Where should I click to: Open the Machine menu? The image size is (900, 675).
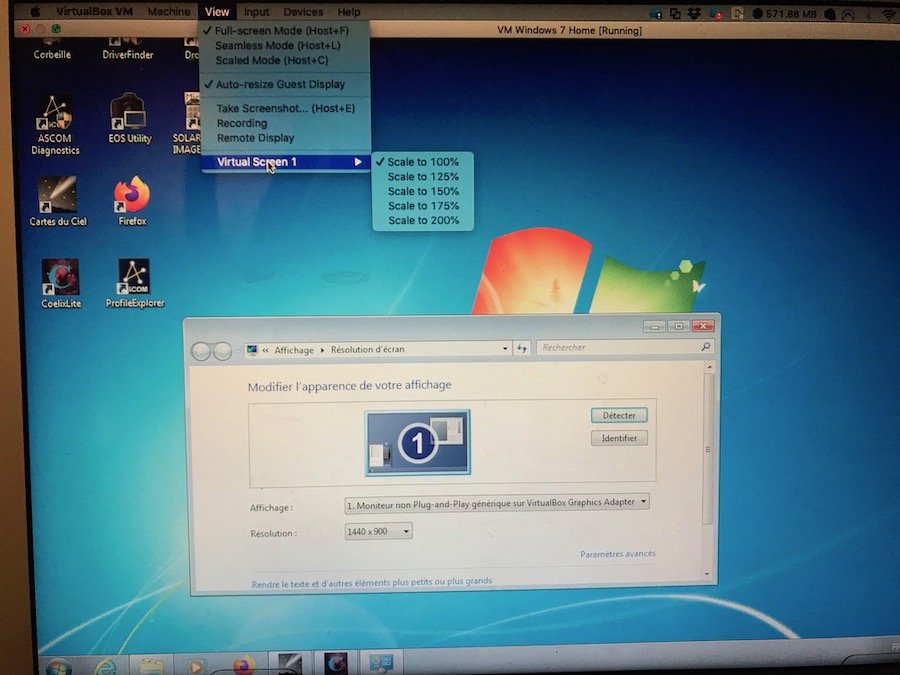point(169,11)
